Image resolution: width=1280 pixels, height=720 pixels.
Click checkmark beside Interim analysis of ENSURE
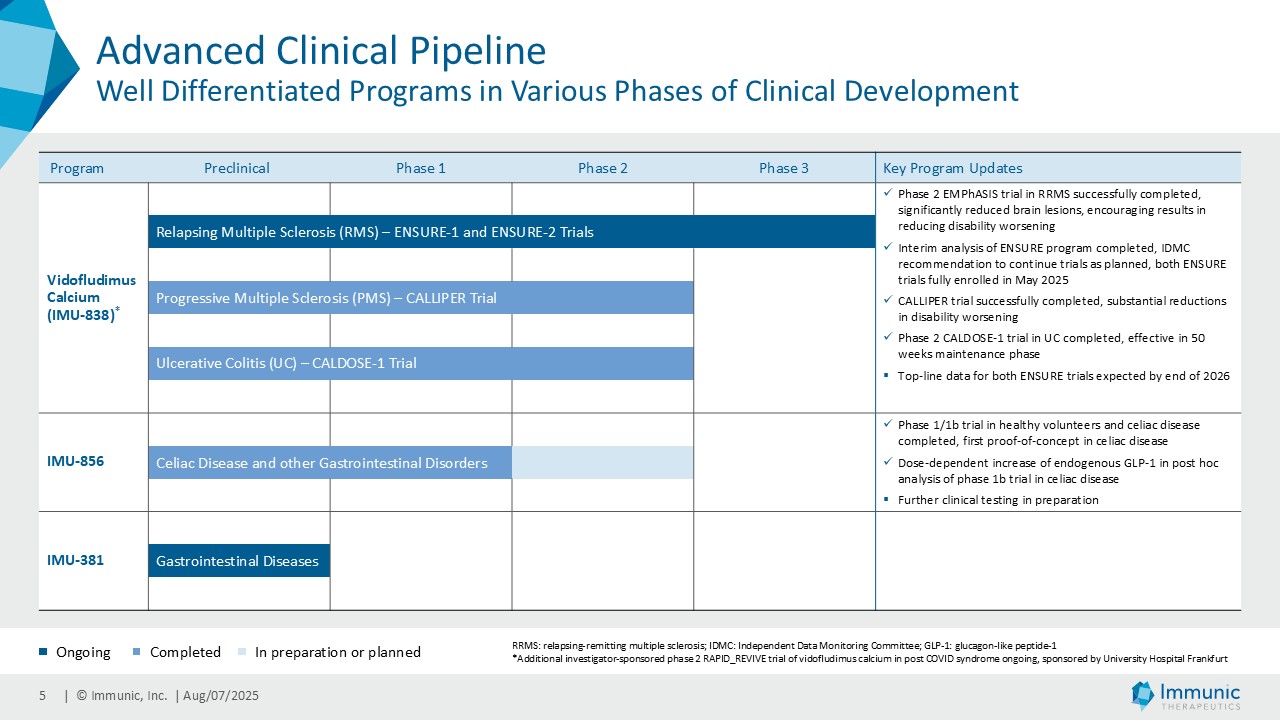[x=888, y=247]
